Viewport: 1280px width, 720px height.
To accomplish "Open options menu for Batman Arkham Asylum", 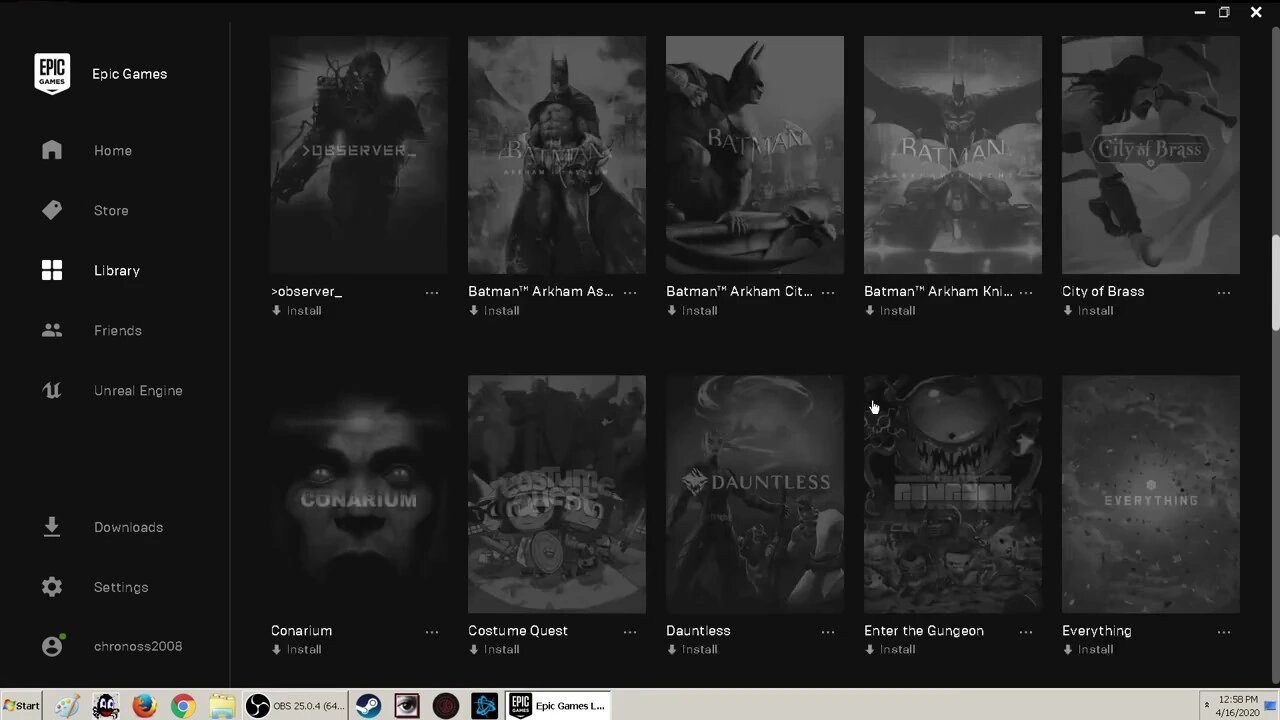I will point(630,292).
